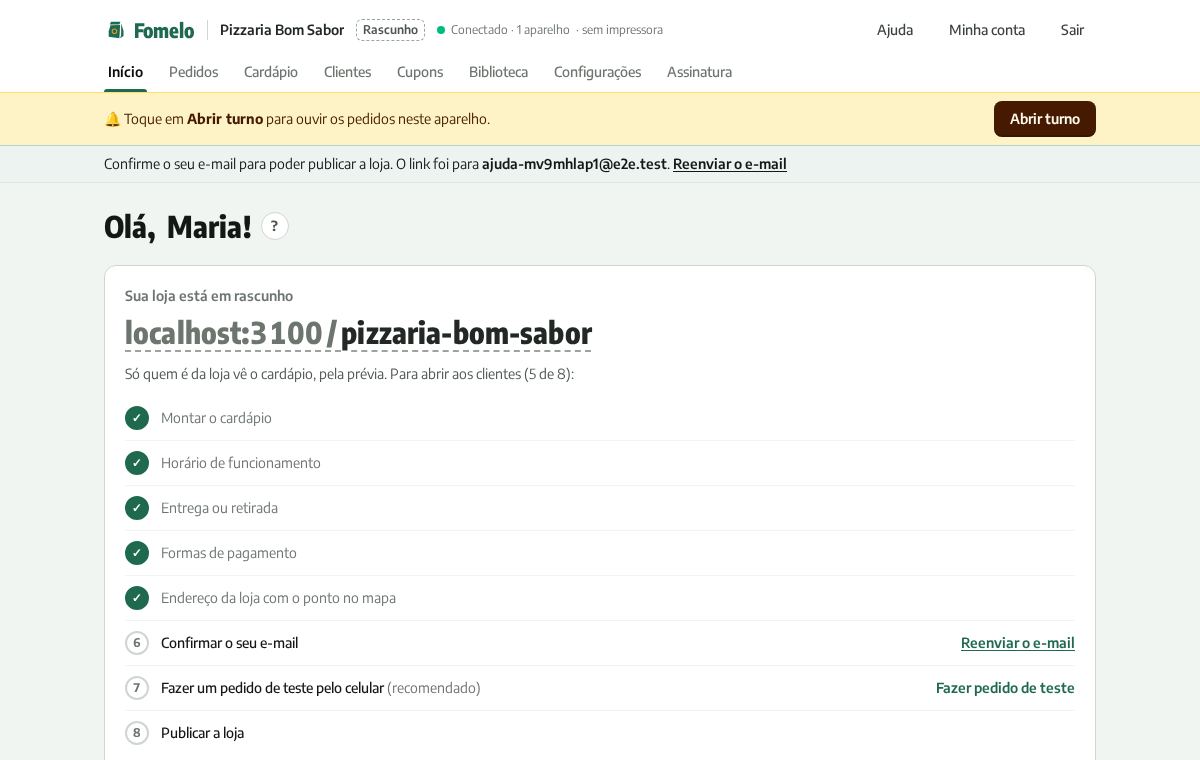Open the Configurações tab
This screenshot has width=1200, height=760.
[x=597, y=72]
